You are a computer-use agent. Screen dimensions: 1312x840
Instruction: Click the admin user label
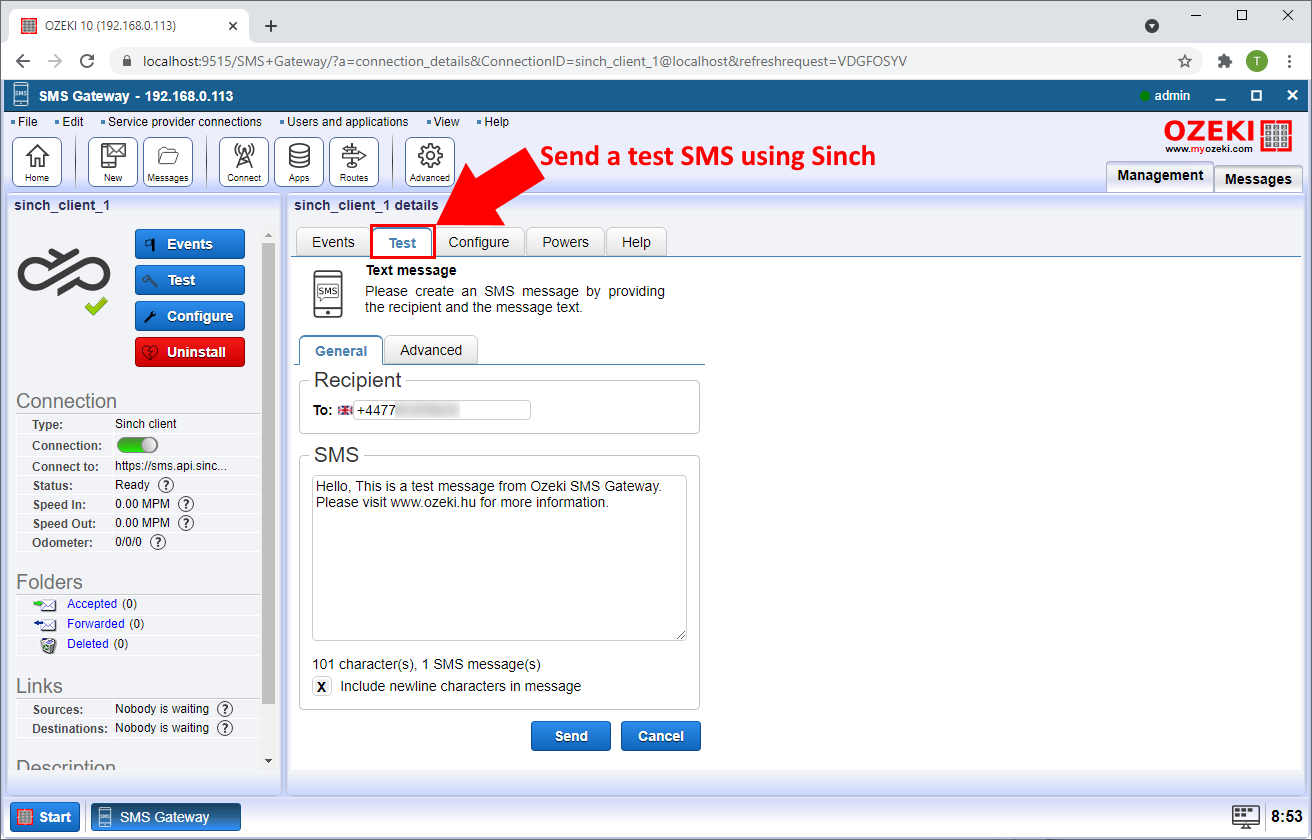(1172, 96)
